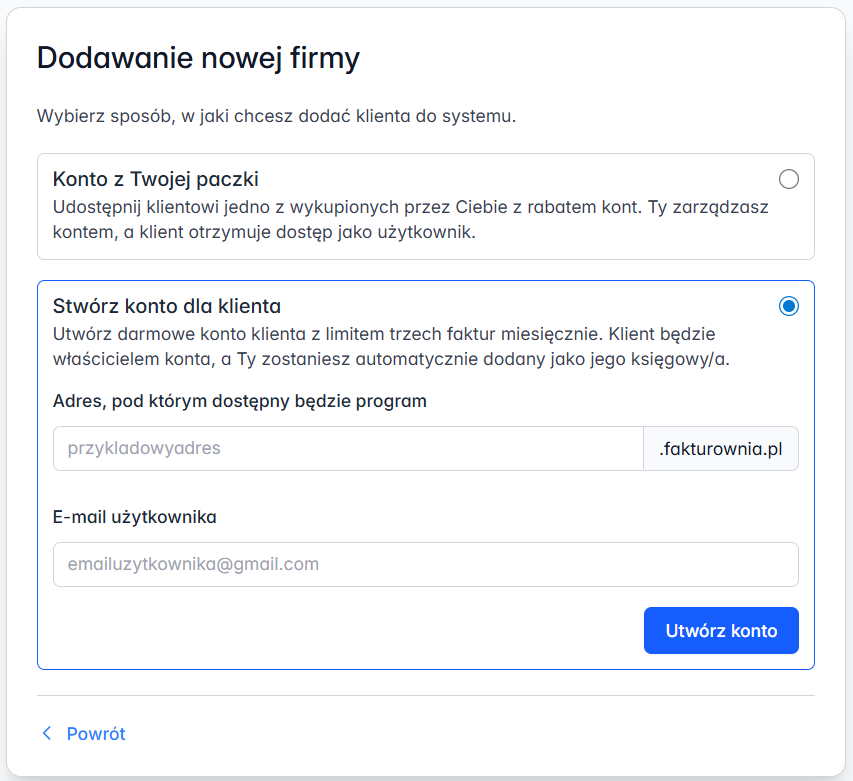853x781 pixels.
Task: Click the .fakturownia.pl domain suffix label
Action: (x=720, y=448)
